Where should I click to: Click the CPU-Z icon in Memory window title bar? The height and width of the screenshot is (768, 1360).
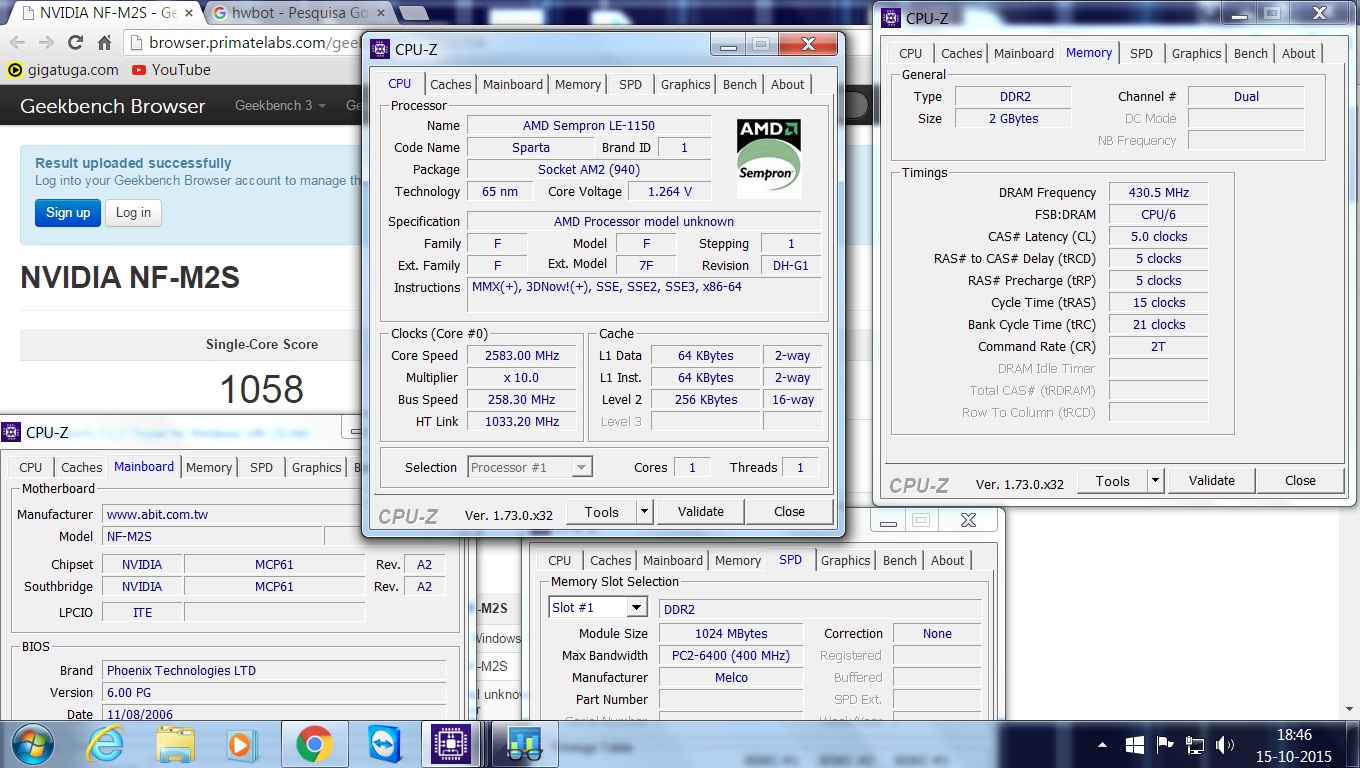coord(892,17)
